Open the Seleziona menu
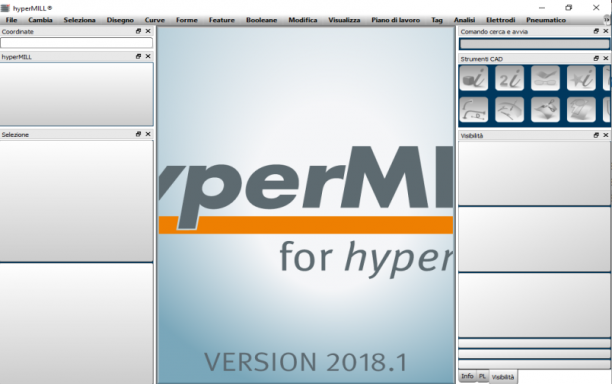Image resolution: width=612 pixels, height=384 pixels. (x=80, y=20)
